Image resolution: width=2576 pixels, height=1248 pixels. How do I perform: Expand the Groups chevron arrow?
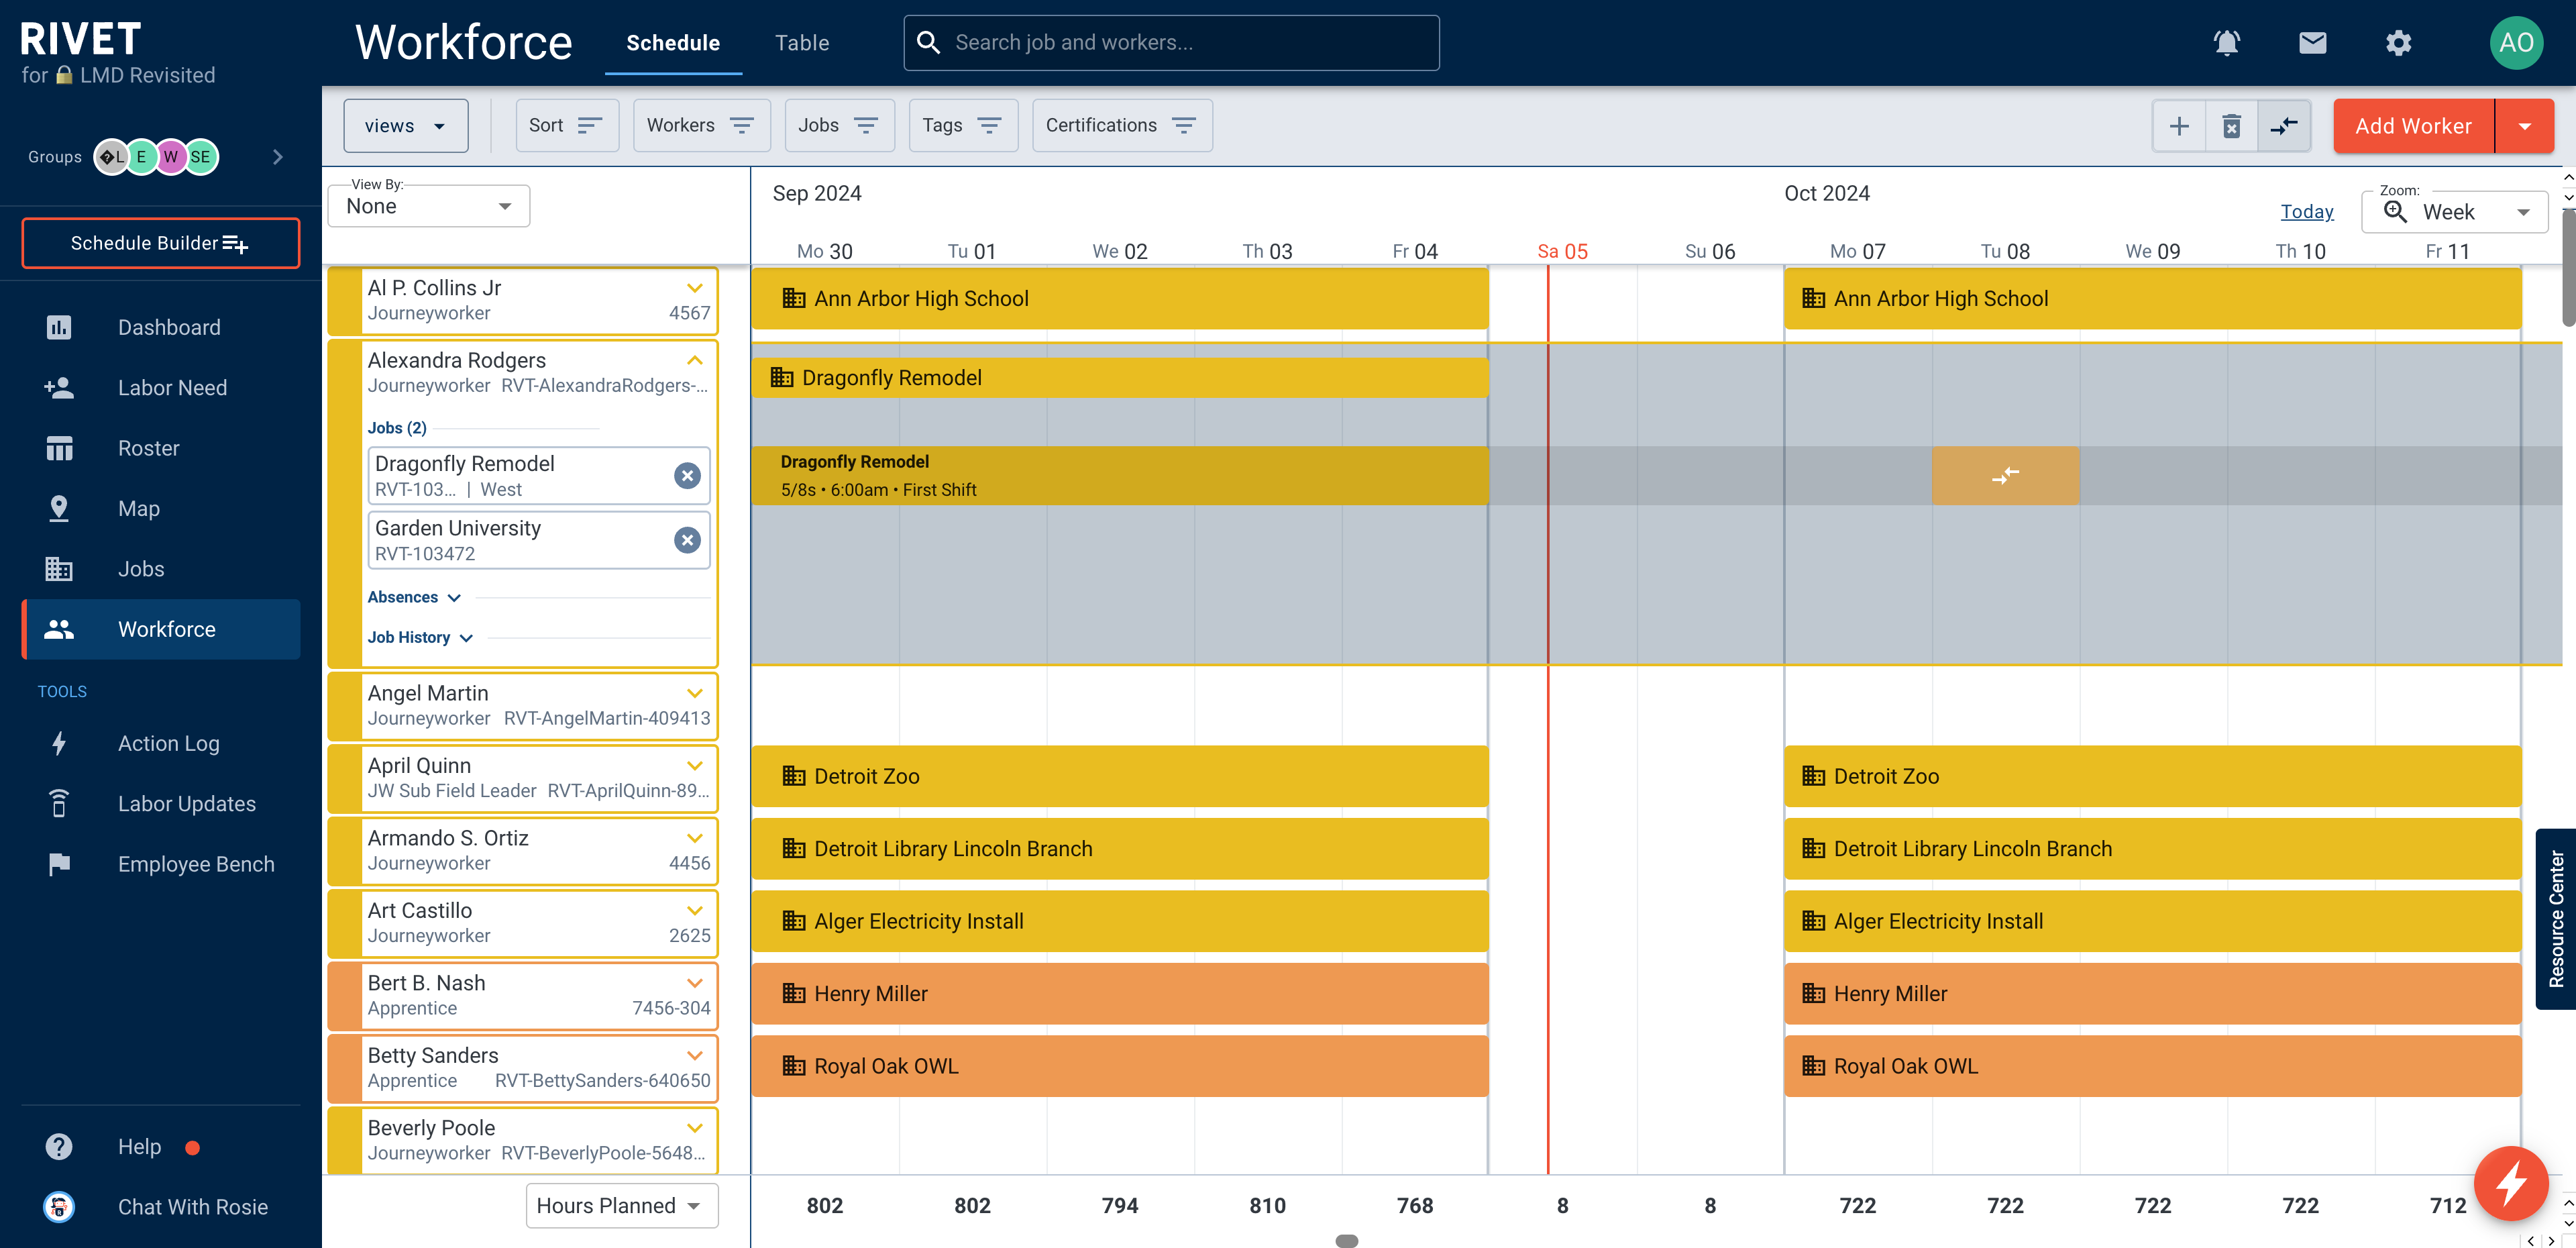278,157
